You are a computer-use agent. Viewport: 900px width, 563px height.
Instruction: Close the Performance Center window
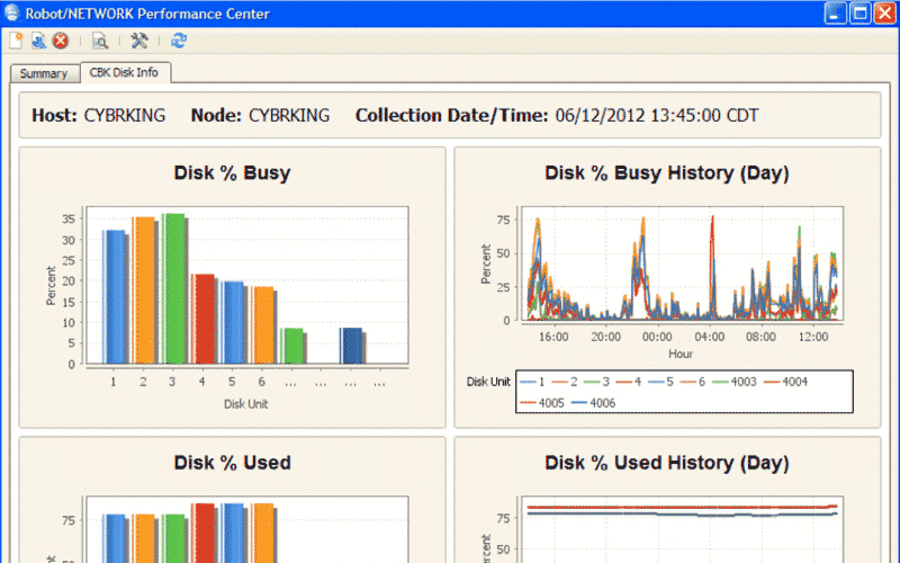pos(885,13)
